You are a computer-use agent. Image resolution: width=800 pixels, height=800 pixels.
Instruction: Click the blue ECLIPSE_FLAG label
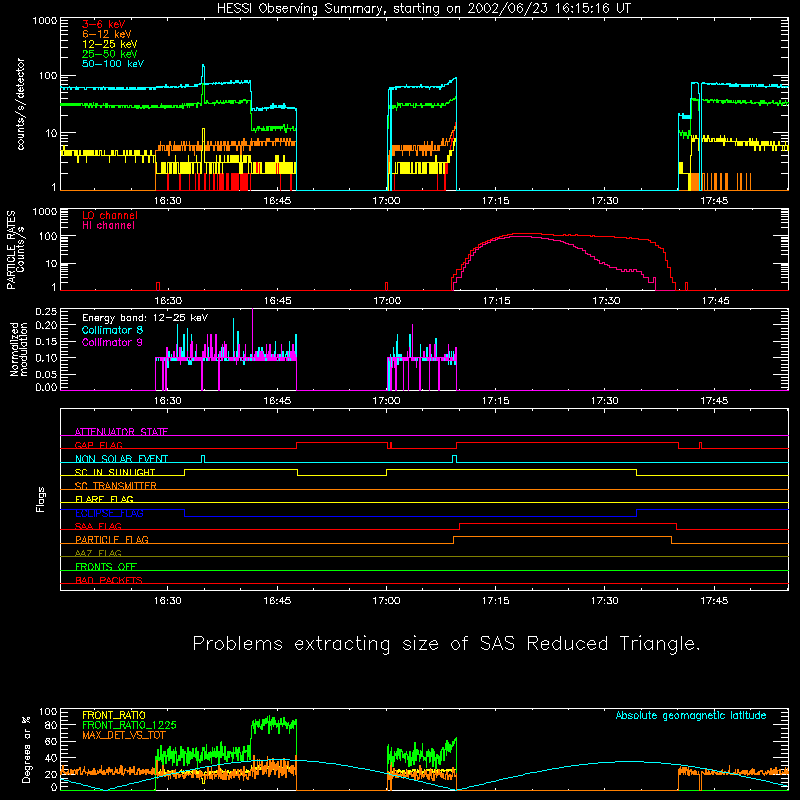click(x=109, y=513)
